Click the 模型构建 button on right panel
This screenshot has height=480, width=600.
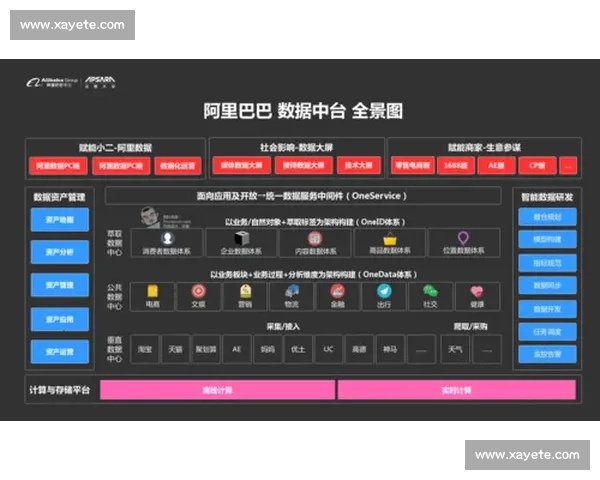point(547,239)
